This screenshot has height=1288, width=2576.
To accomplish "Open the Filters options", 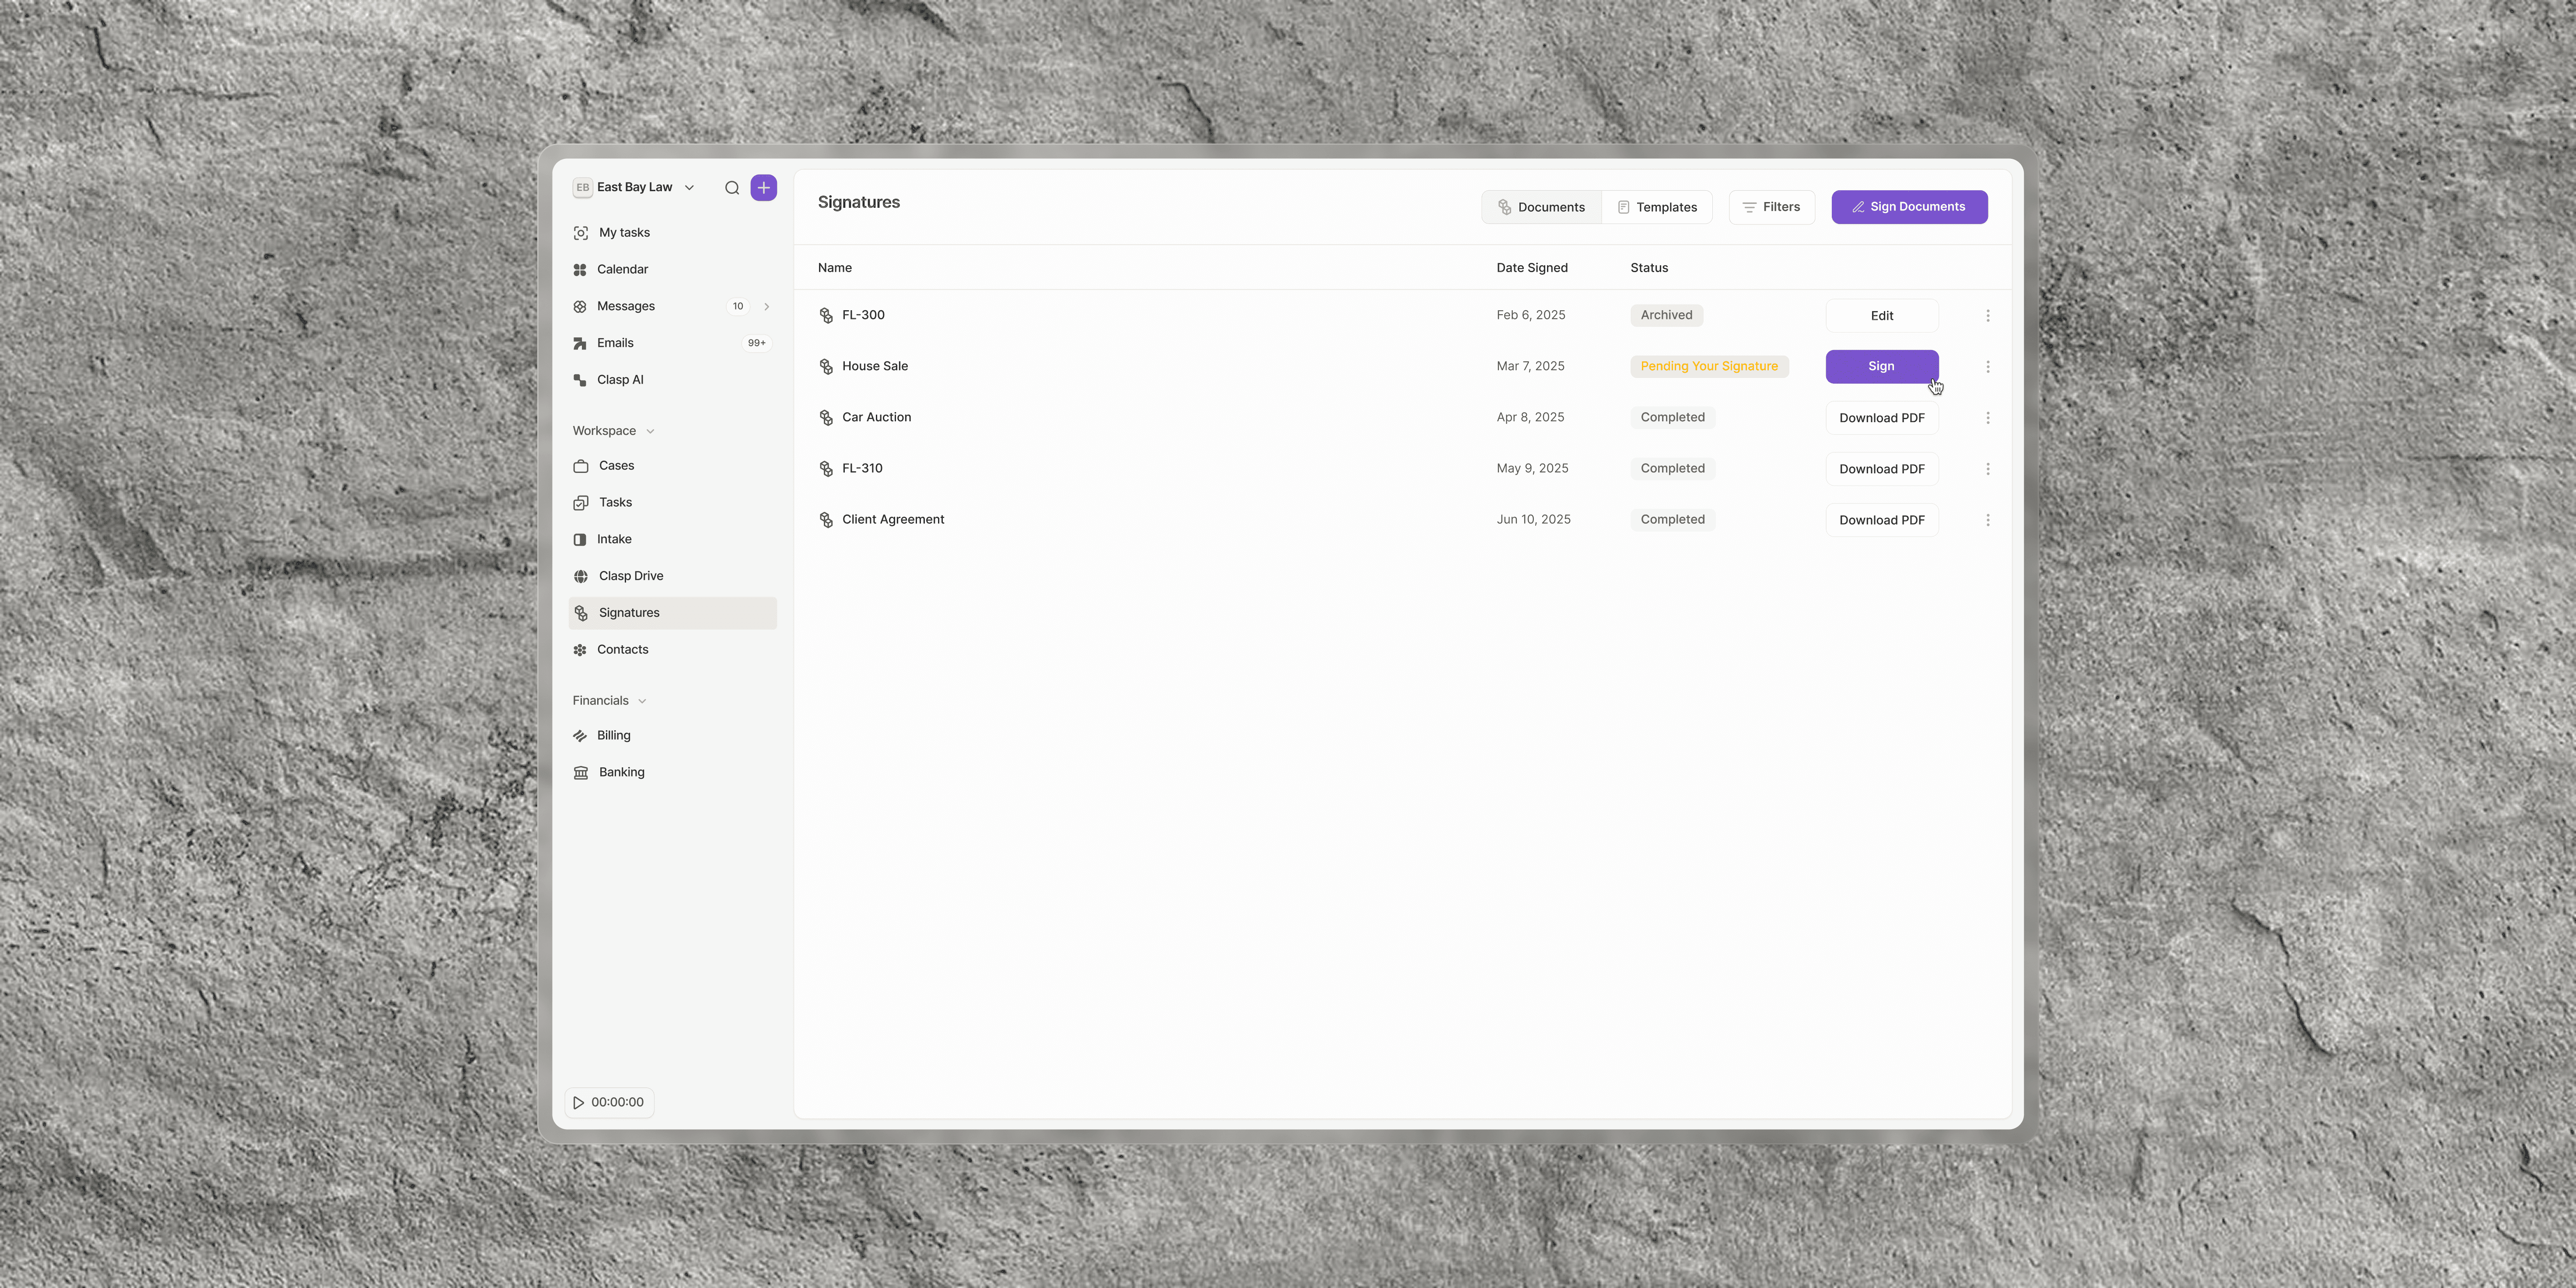I will click(x=1771, y=207).
